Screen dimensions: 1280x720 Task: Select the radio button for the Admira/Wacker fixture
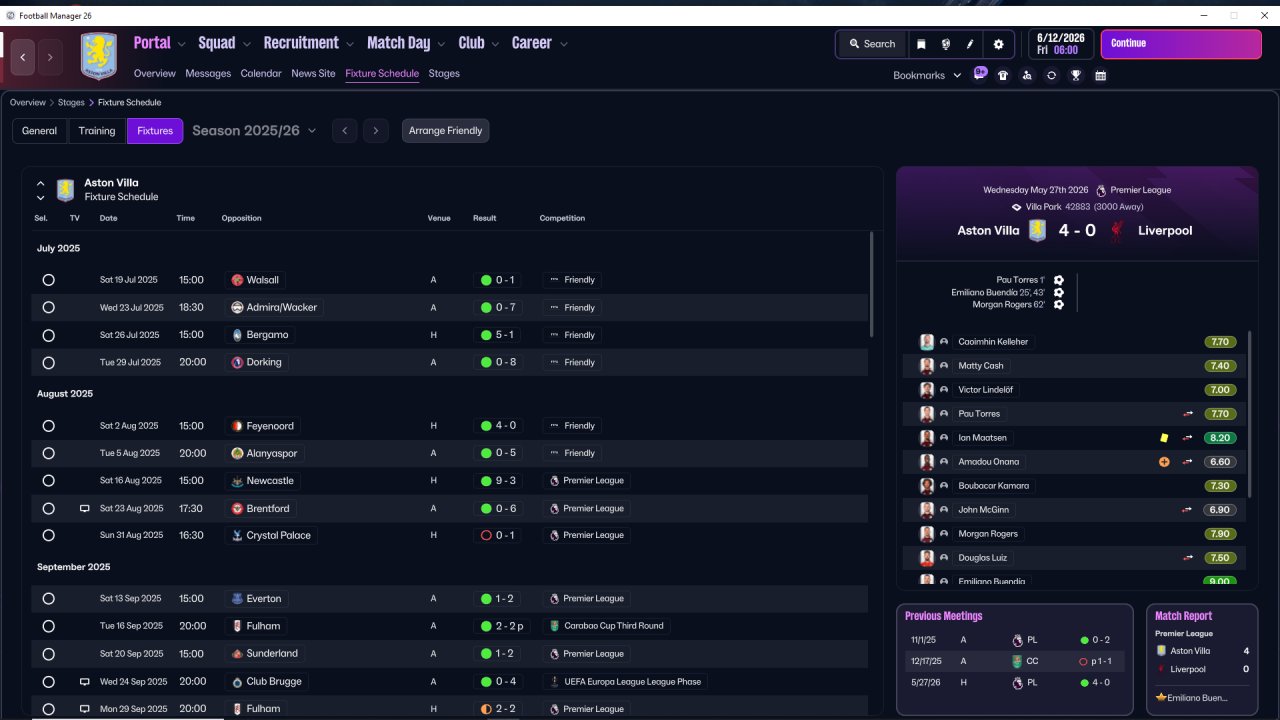(48, 307)
